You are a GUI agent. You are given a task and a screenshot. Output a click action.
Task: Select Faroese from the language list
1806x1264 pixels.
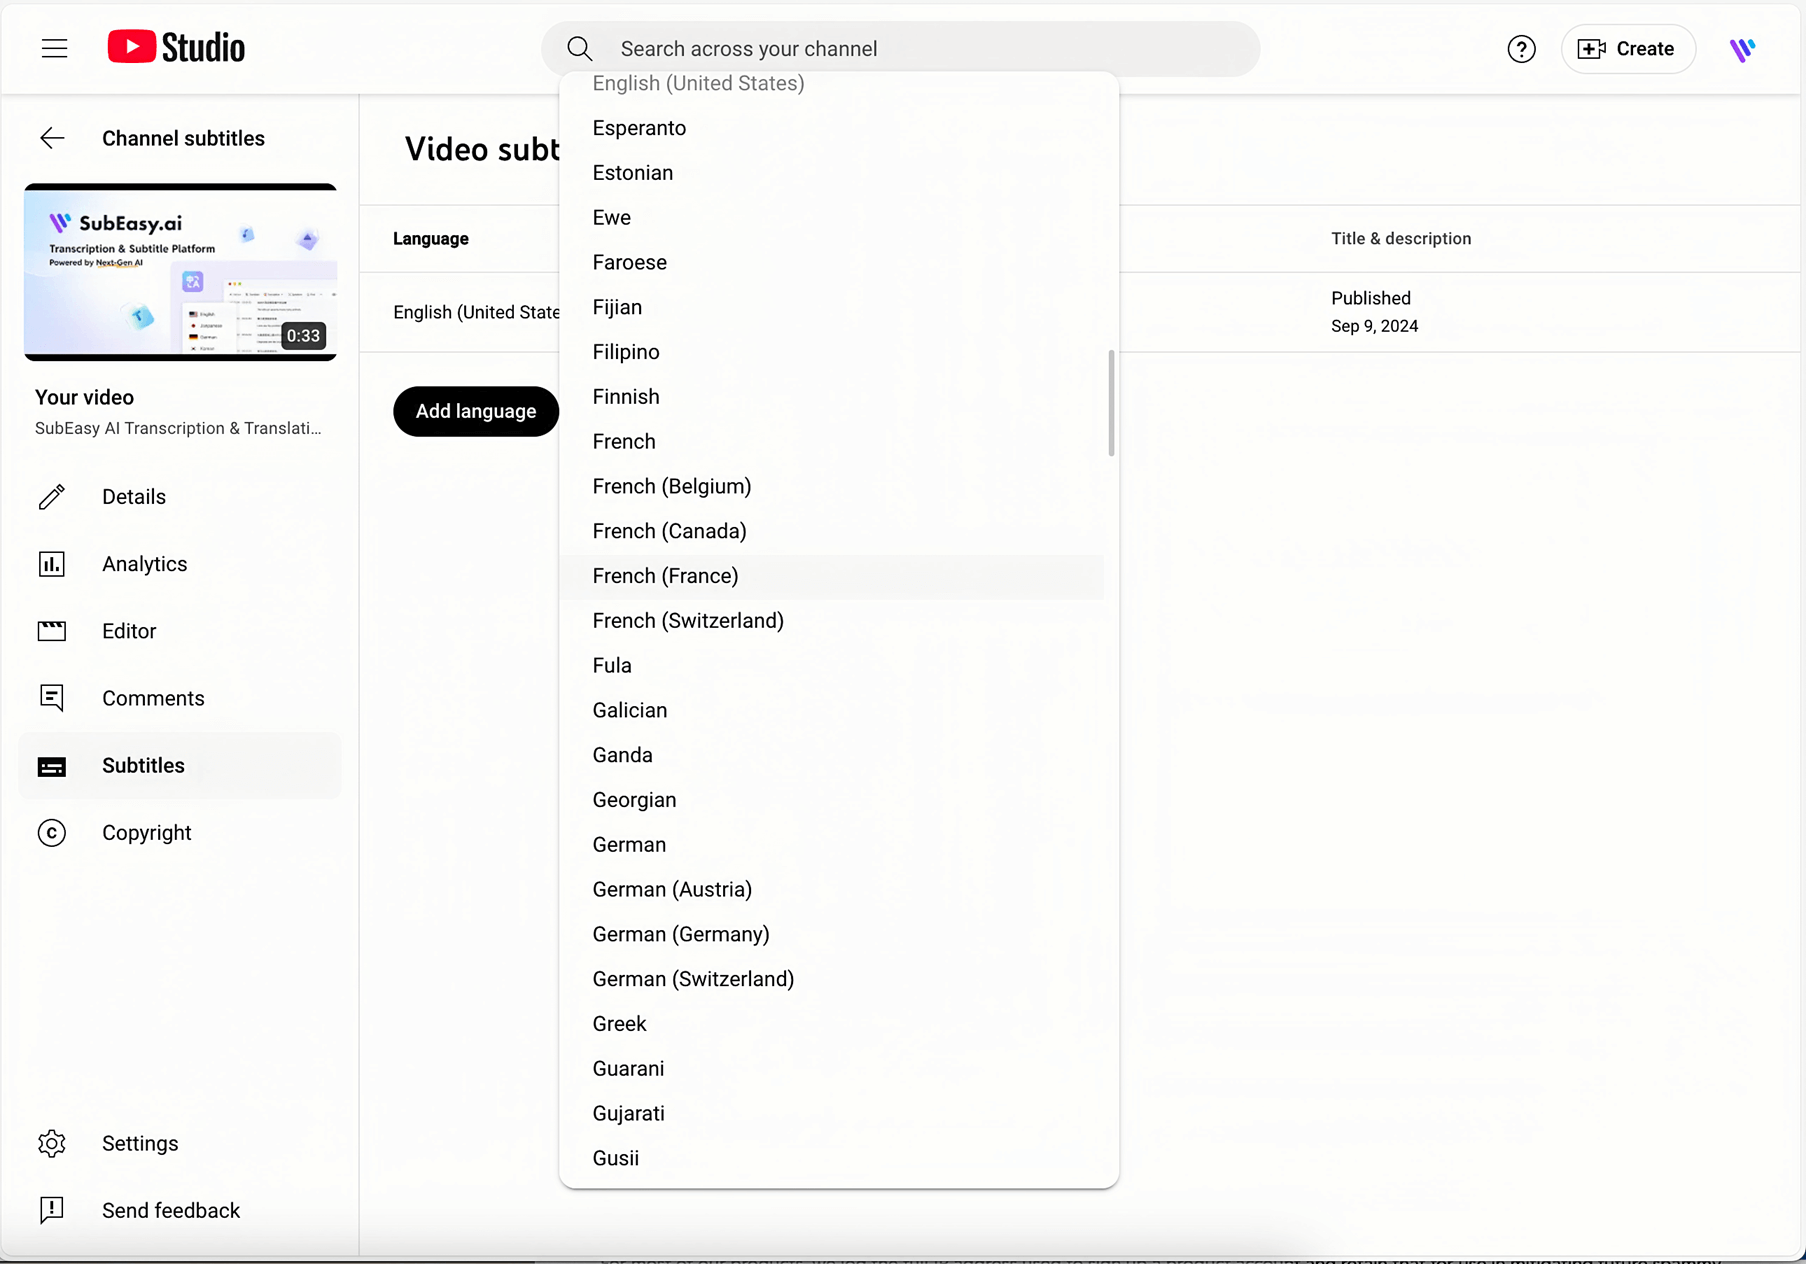832,262
